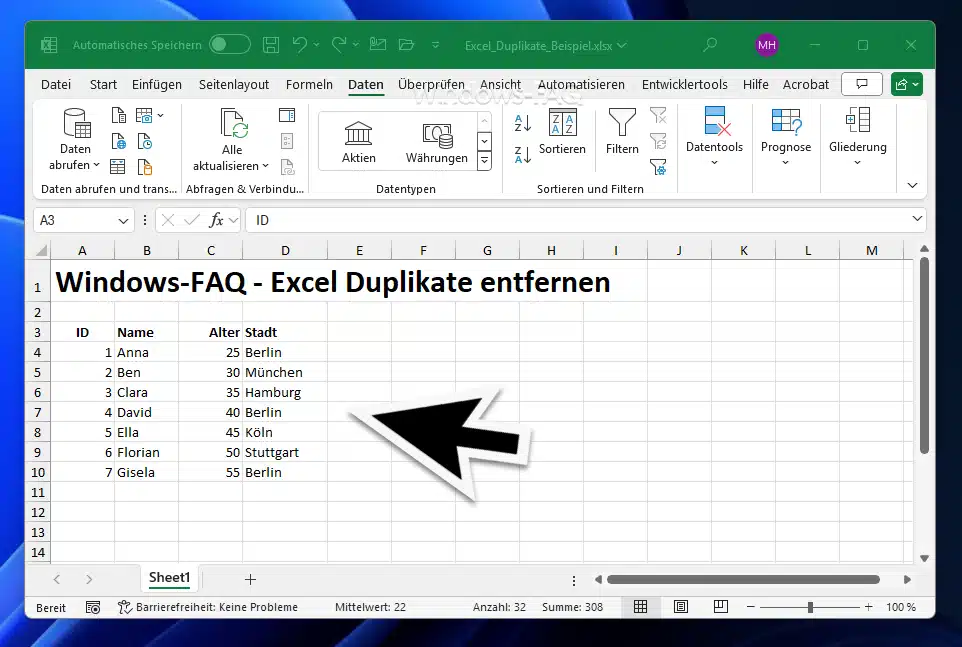Open the Undo history dropdown arrow
962x647 pixels.
[317, 45]
